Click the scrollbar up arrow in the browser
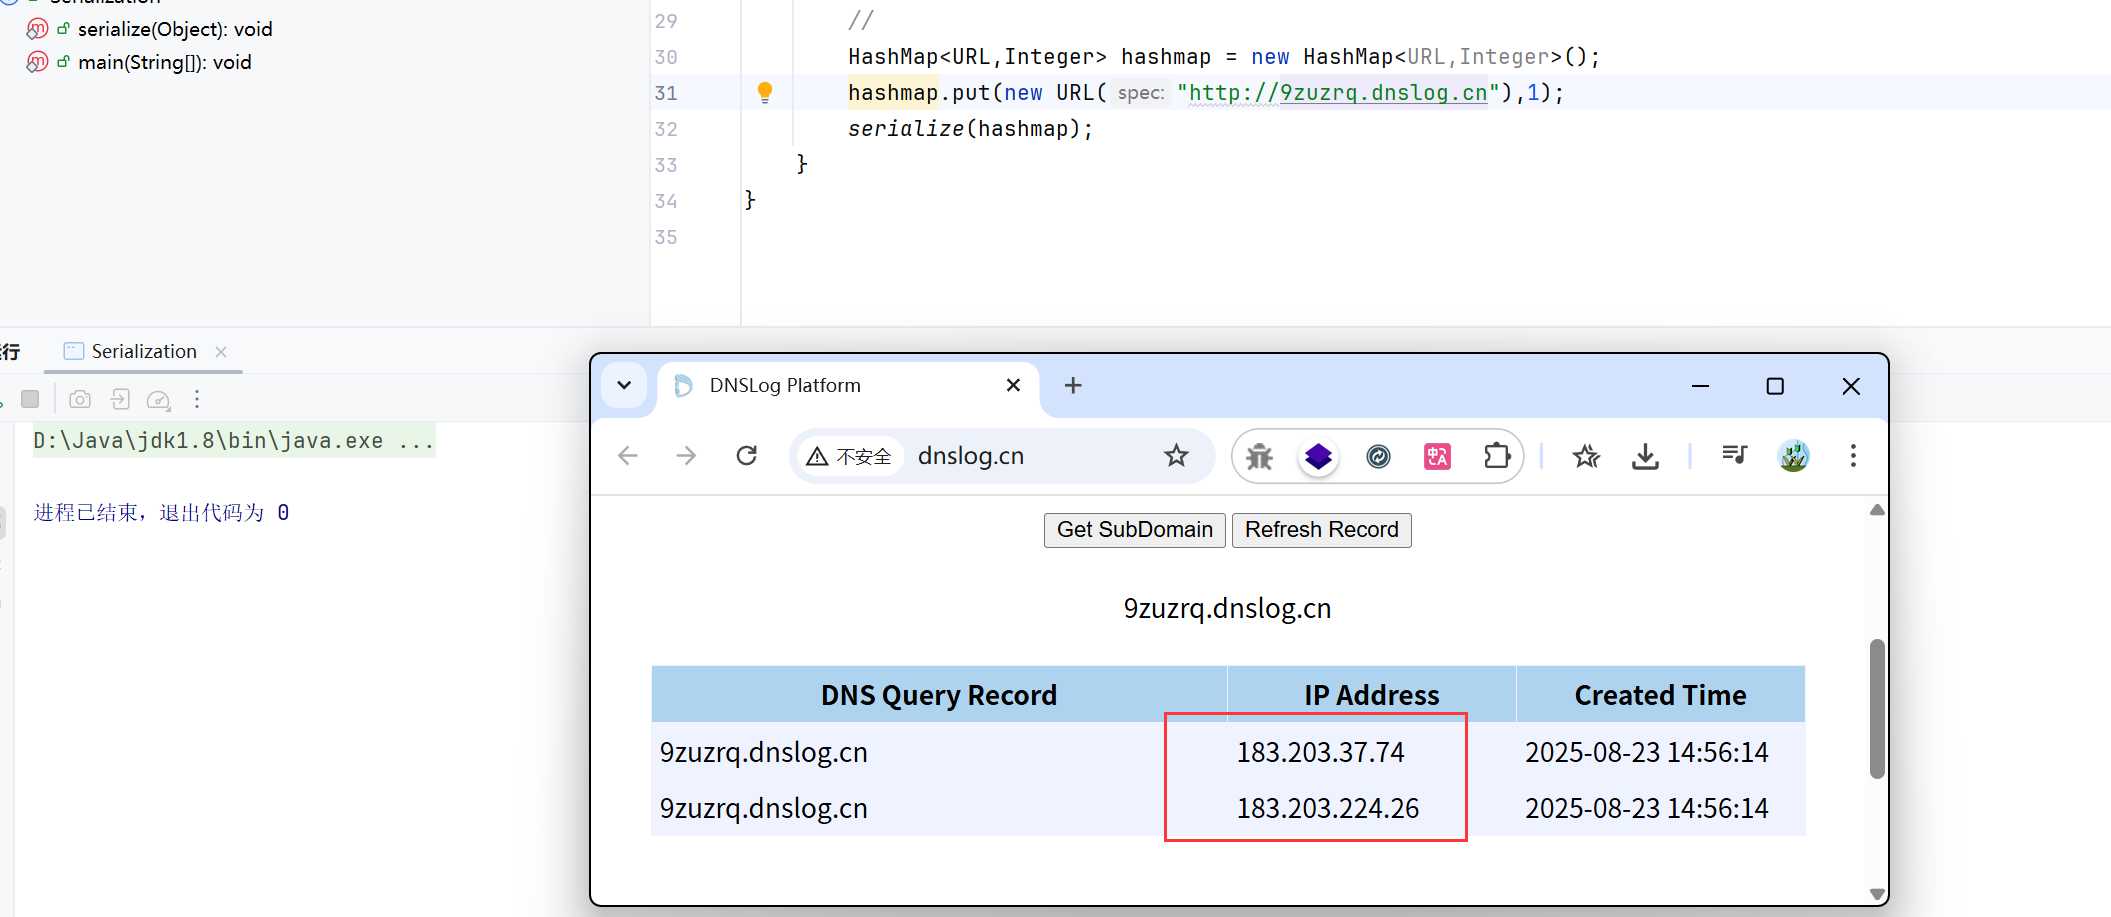 tap(1877, 510)
